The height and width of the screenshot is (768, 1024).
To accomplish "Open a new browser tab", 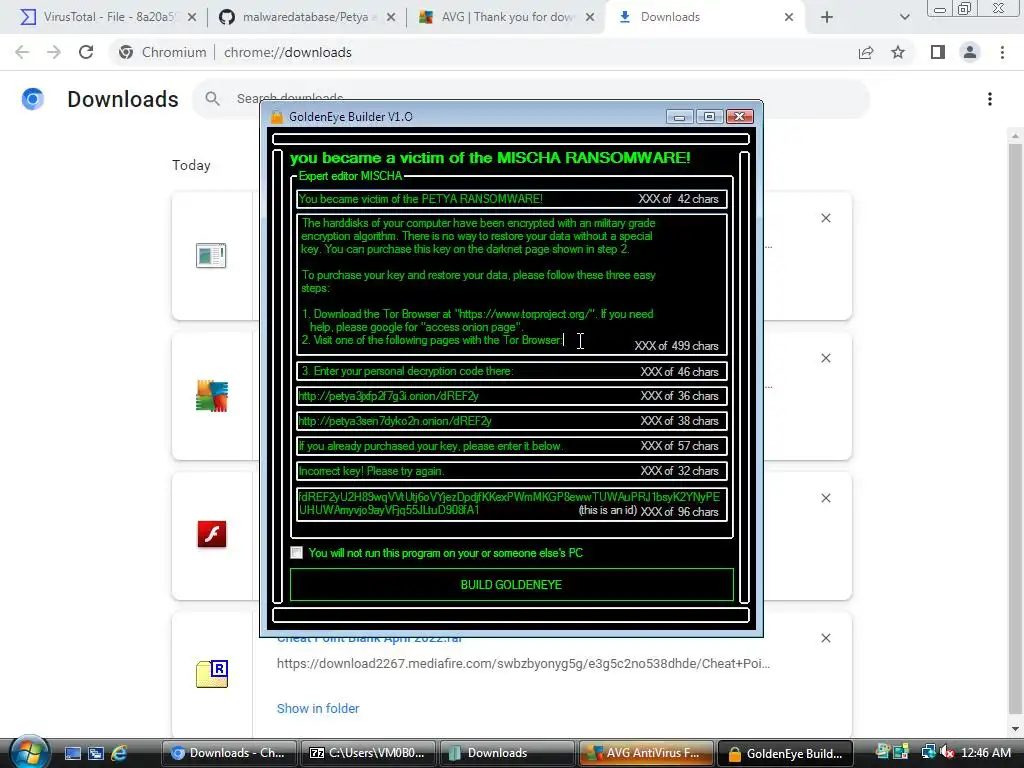I will click(827, 18).
